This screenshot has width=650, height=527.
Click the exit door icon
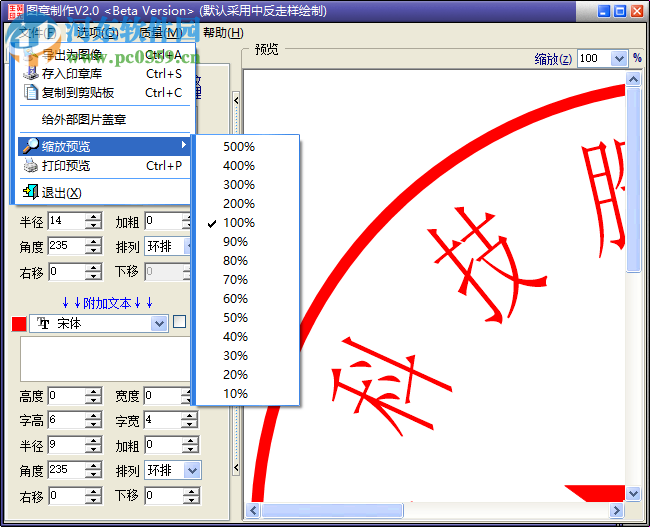coord(31,192)
